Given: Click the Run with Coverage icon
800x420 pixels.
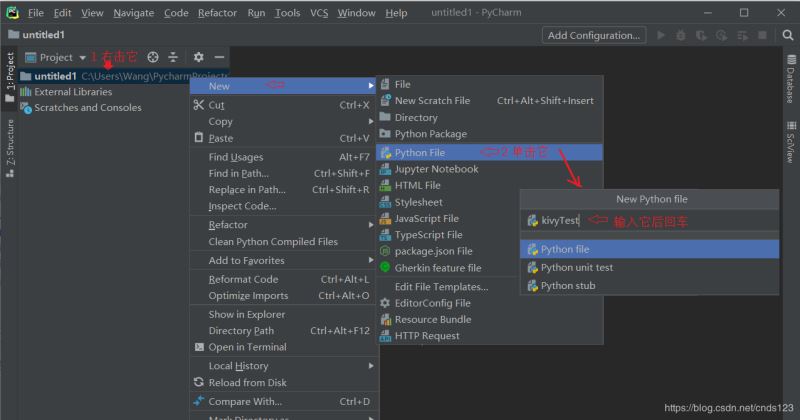Looking at the screenshot, I should (x=701, y=35).
